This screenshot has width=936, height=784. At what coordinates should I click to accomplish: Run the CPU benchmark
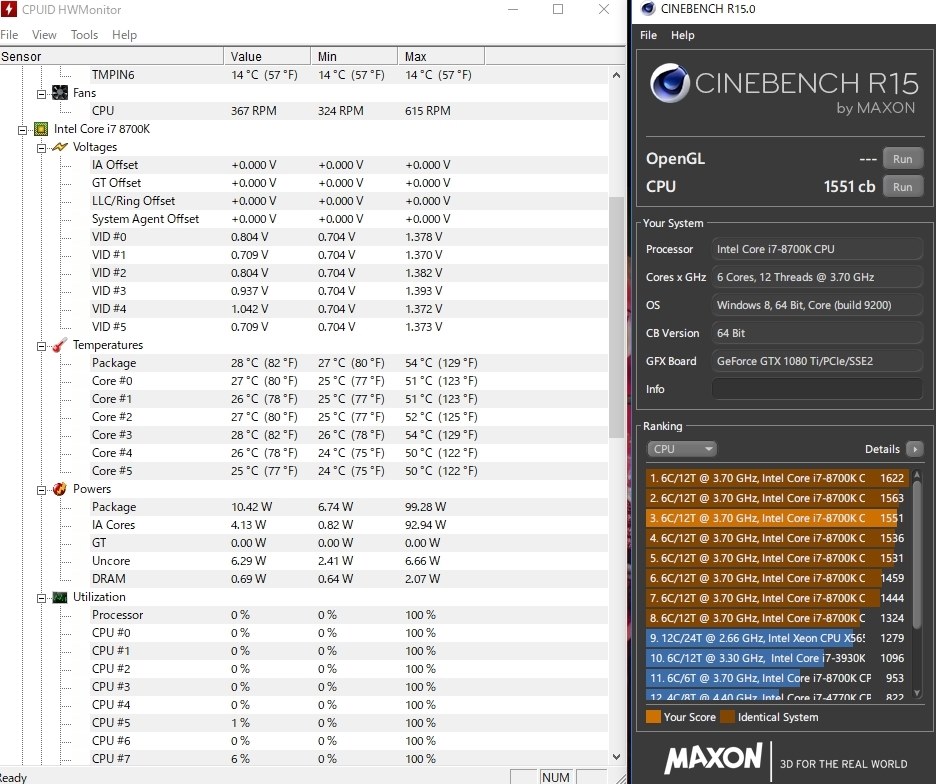(903, 187)
